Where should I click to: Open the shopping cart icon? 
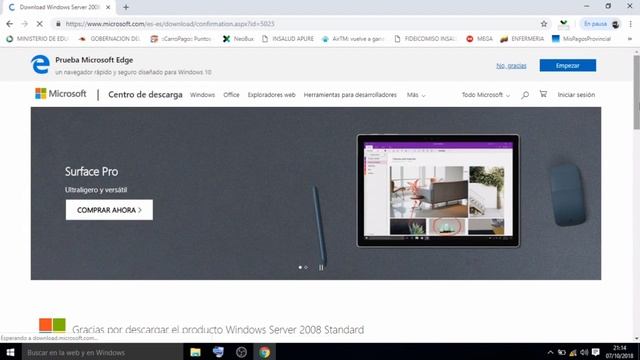(543, 94)
